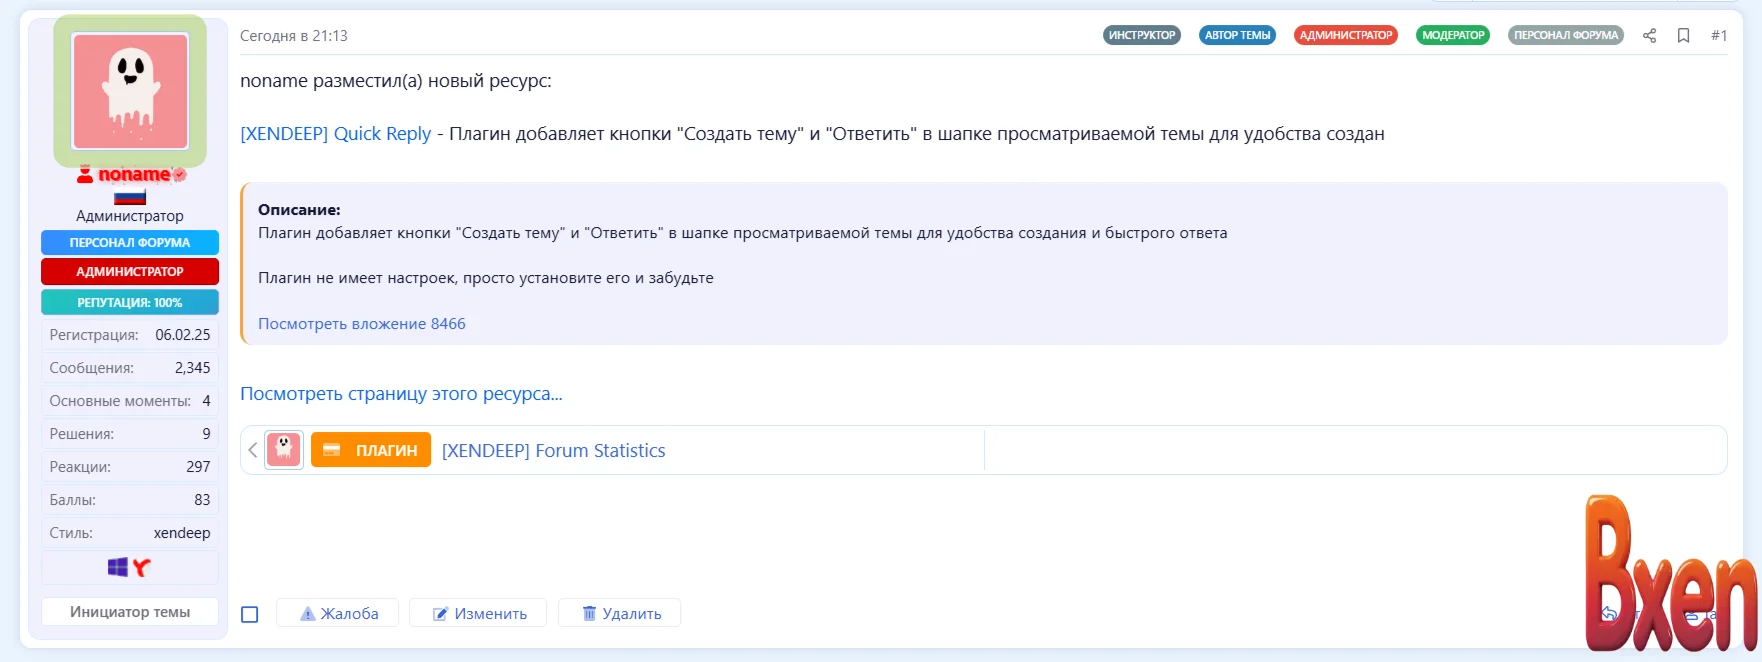Go to previous resource with left chevron
Viewport: 1762px width, 662px height.
click(x=253, y=450)
